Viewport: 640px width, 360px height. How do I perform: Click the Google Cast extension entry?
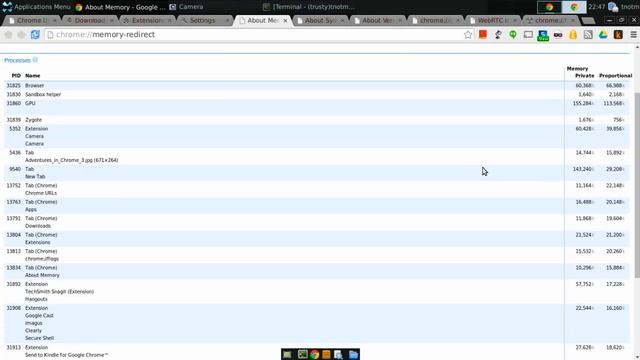[39, 316]
